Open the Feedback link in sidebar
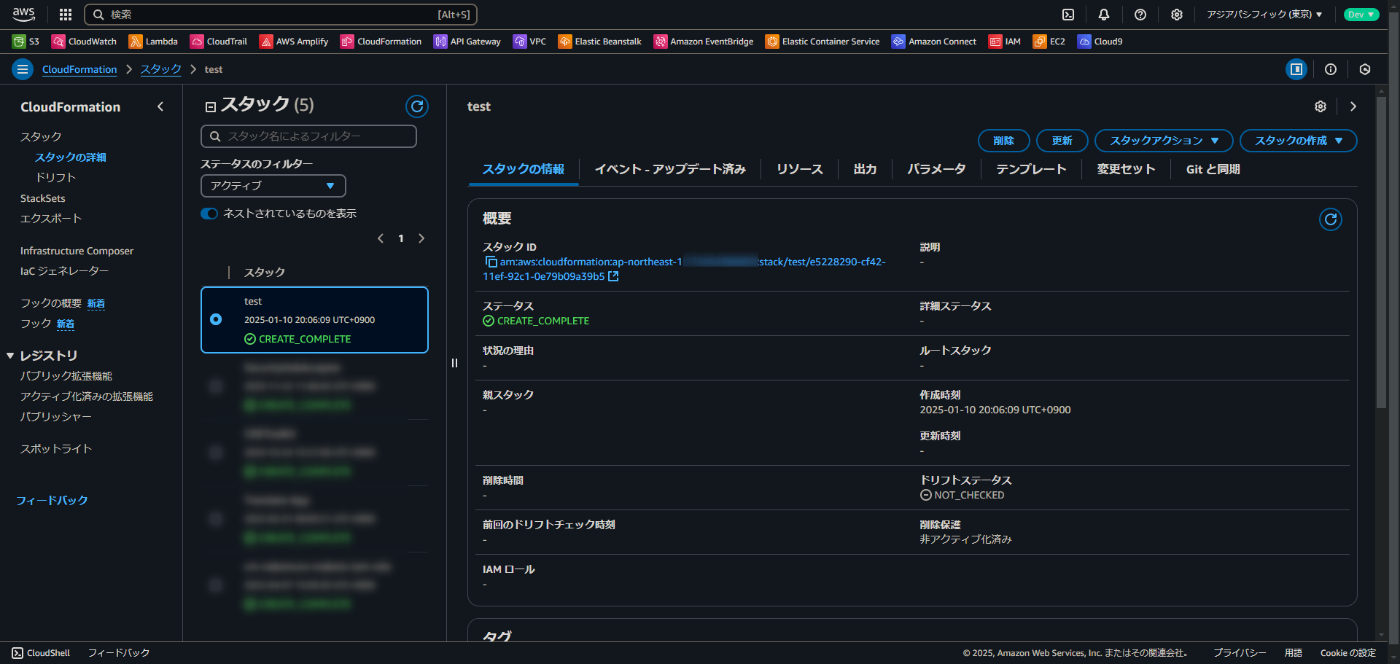The image size is (1400, 664). point(52,500)
